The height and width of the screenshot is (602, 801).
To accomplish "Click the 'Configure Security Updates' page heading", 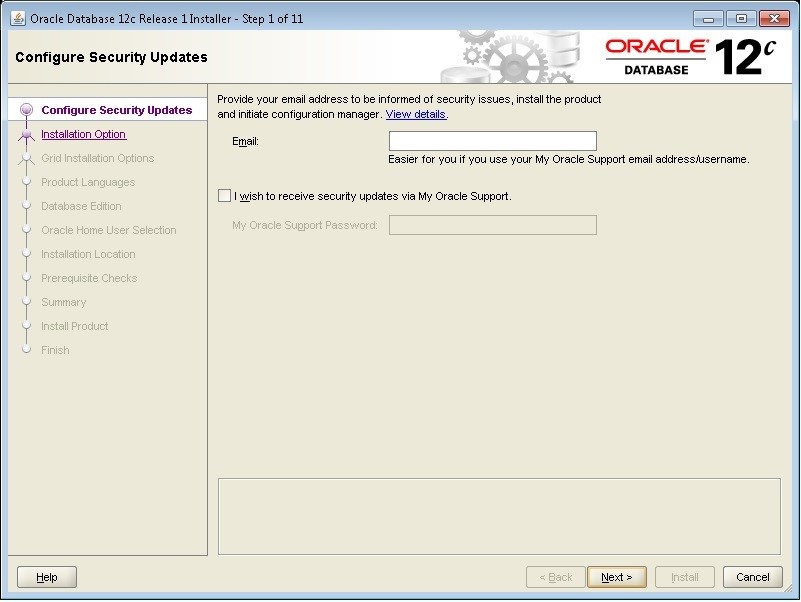I will [111, 57].
